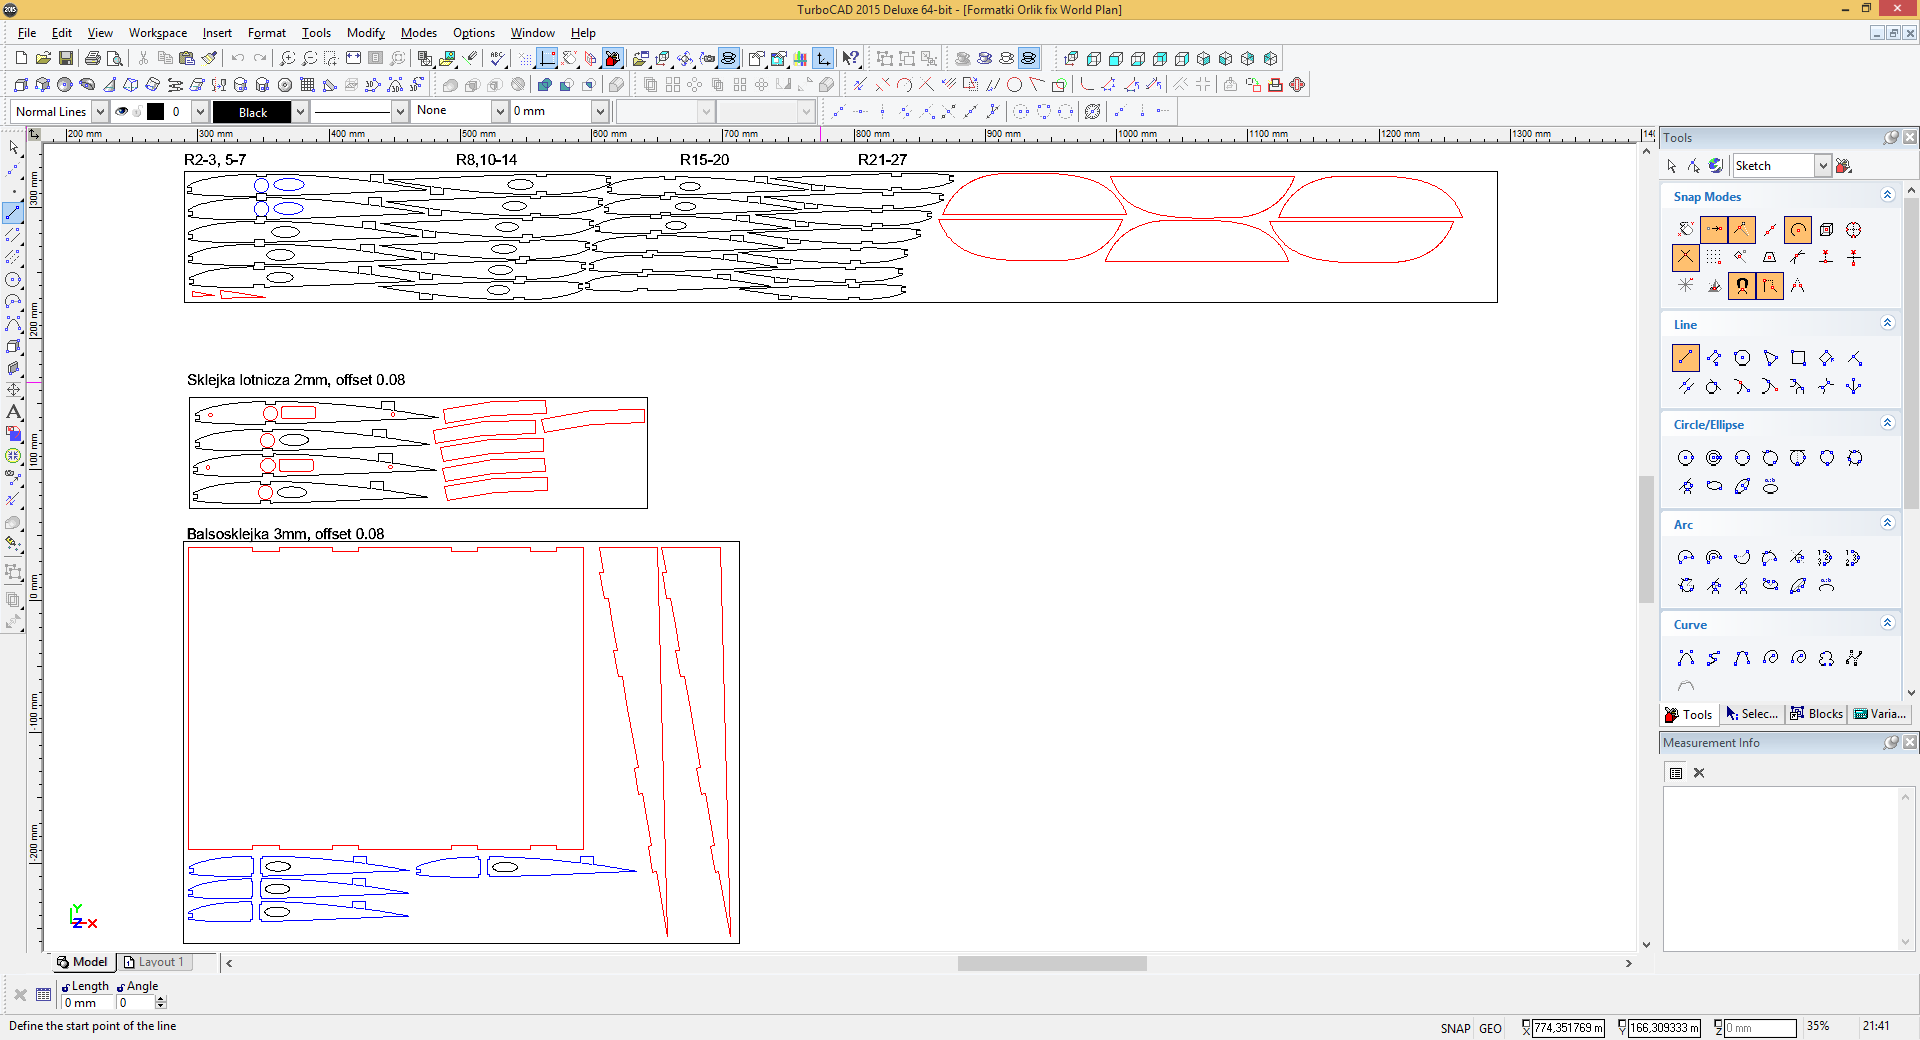Open the Modify menu
Viewport: 1920px width, 1040px height.
point(365,33)
